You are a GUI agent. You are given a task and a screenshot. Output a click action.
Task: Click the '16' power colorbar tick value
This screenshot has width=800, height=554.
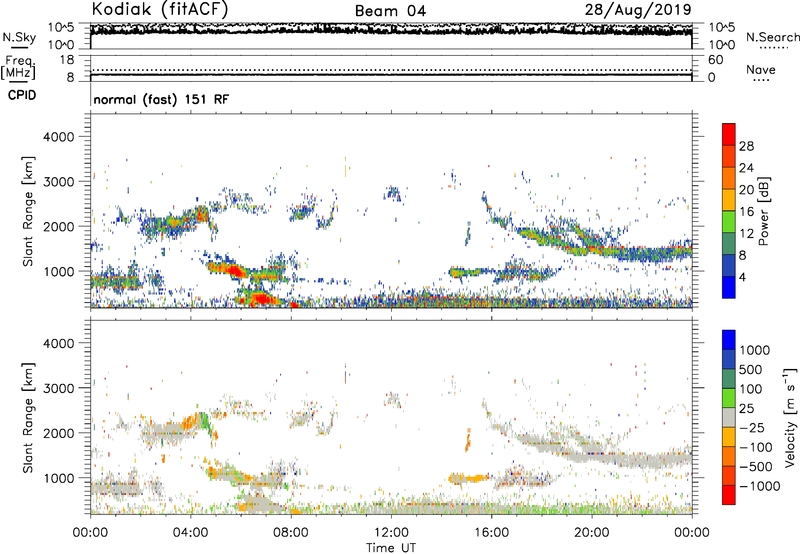point(746,212)
